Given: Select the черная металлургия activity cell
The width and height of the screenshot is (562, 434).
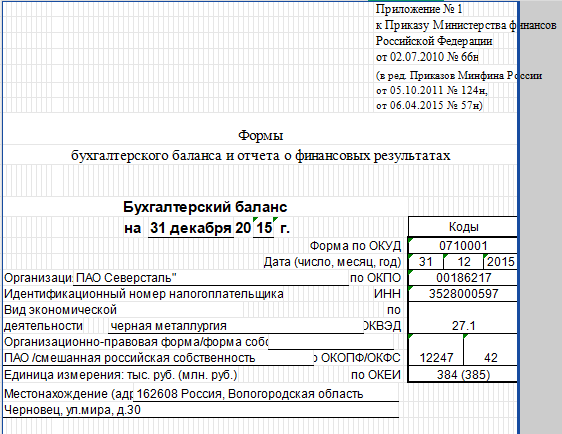Looking at the screenshot, I should point(236,326).
